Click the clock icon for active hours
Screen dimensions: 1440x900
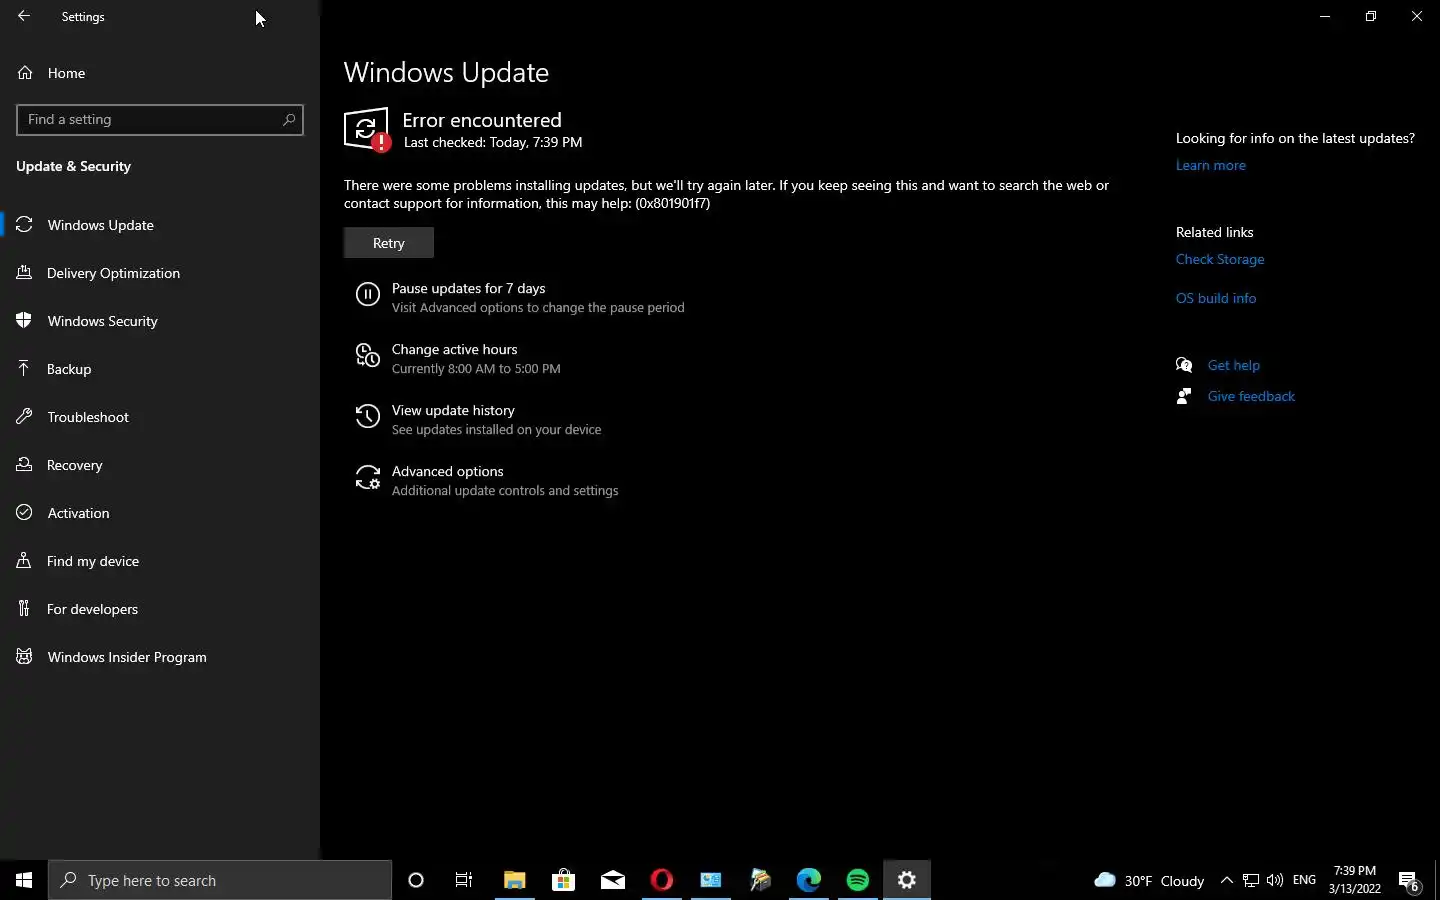(368, 355)
